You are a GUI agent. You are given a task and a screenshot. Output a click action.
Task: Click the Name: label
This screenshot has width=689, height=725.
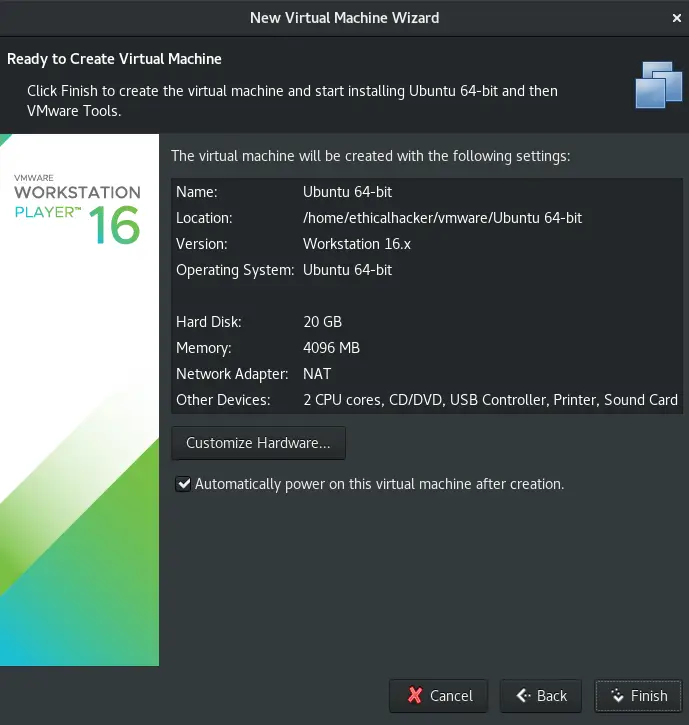tap(197, 192)
